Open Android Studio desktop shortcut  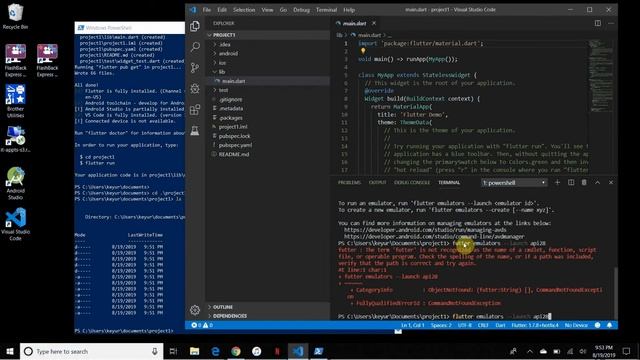15,183
